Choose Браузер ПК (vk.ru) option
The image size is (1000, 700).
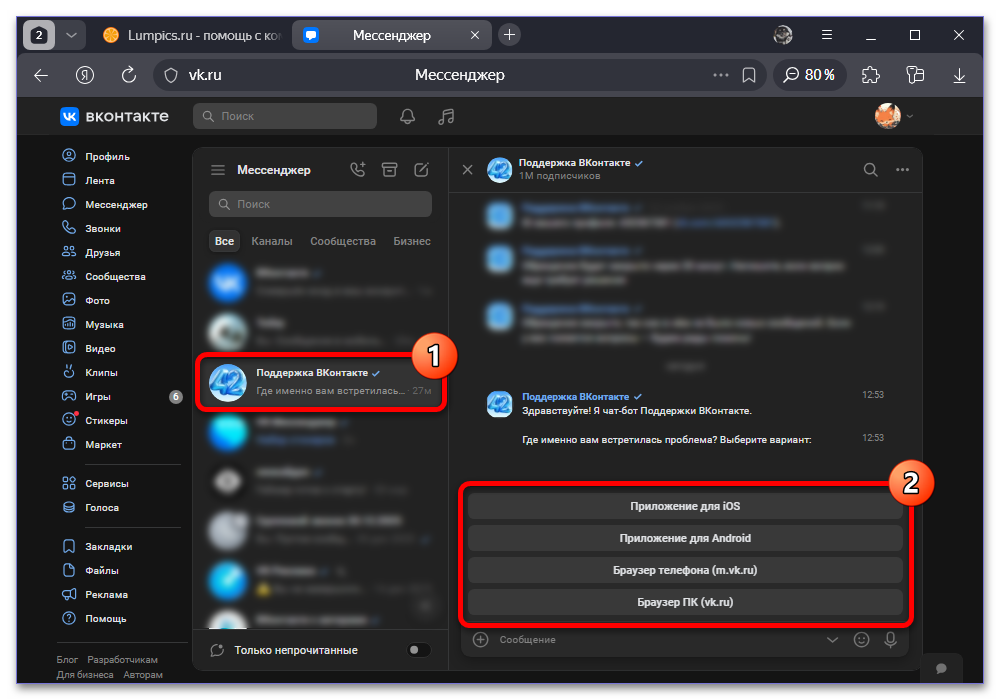(685, 602)
